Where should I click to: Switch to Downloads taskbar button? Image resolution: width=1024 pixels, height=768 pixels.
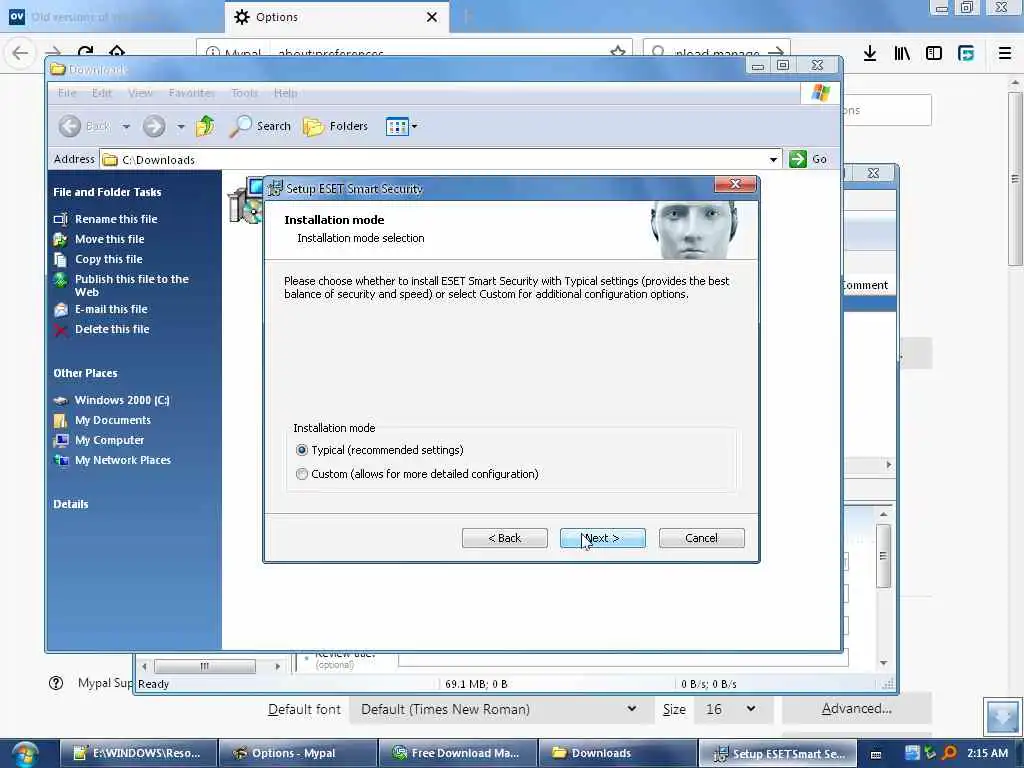point(617,753)
